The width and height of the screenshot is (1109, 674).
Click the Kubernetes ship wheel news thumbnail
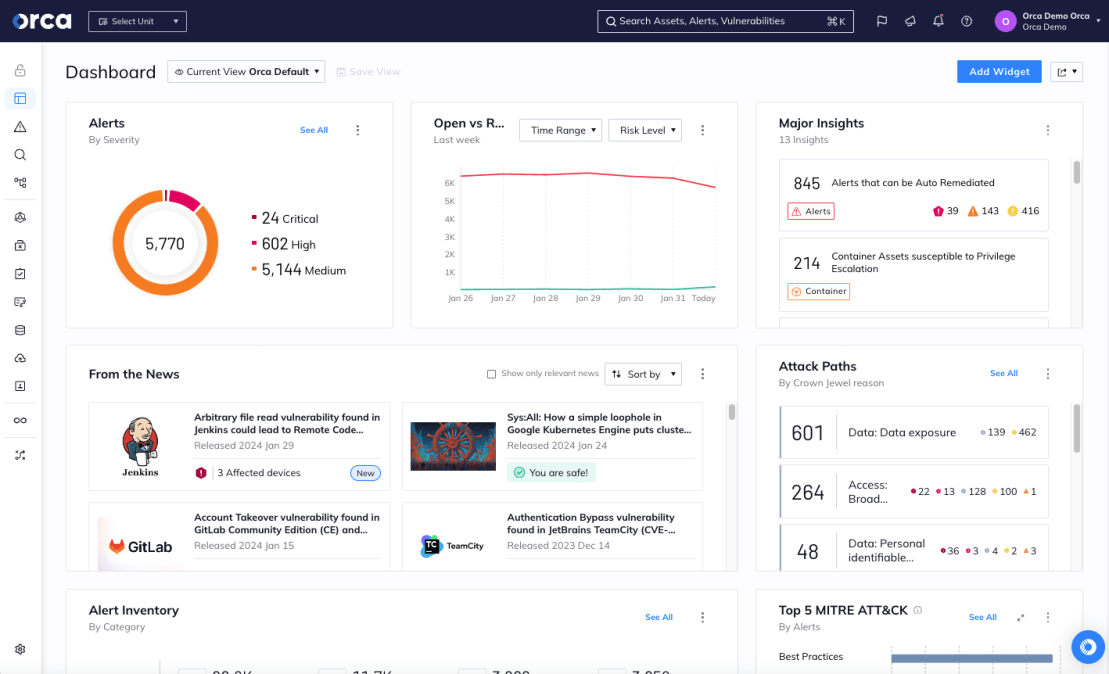point(453,446)
